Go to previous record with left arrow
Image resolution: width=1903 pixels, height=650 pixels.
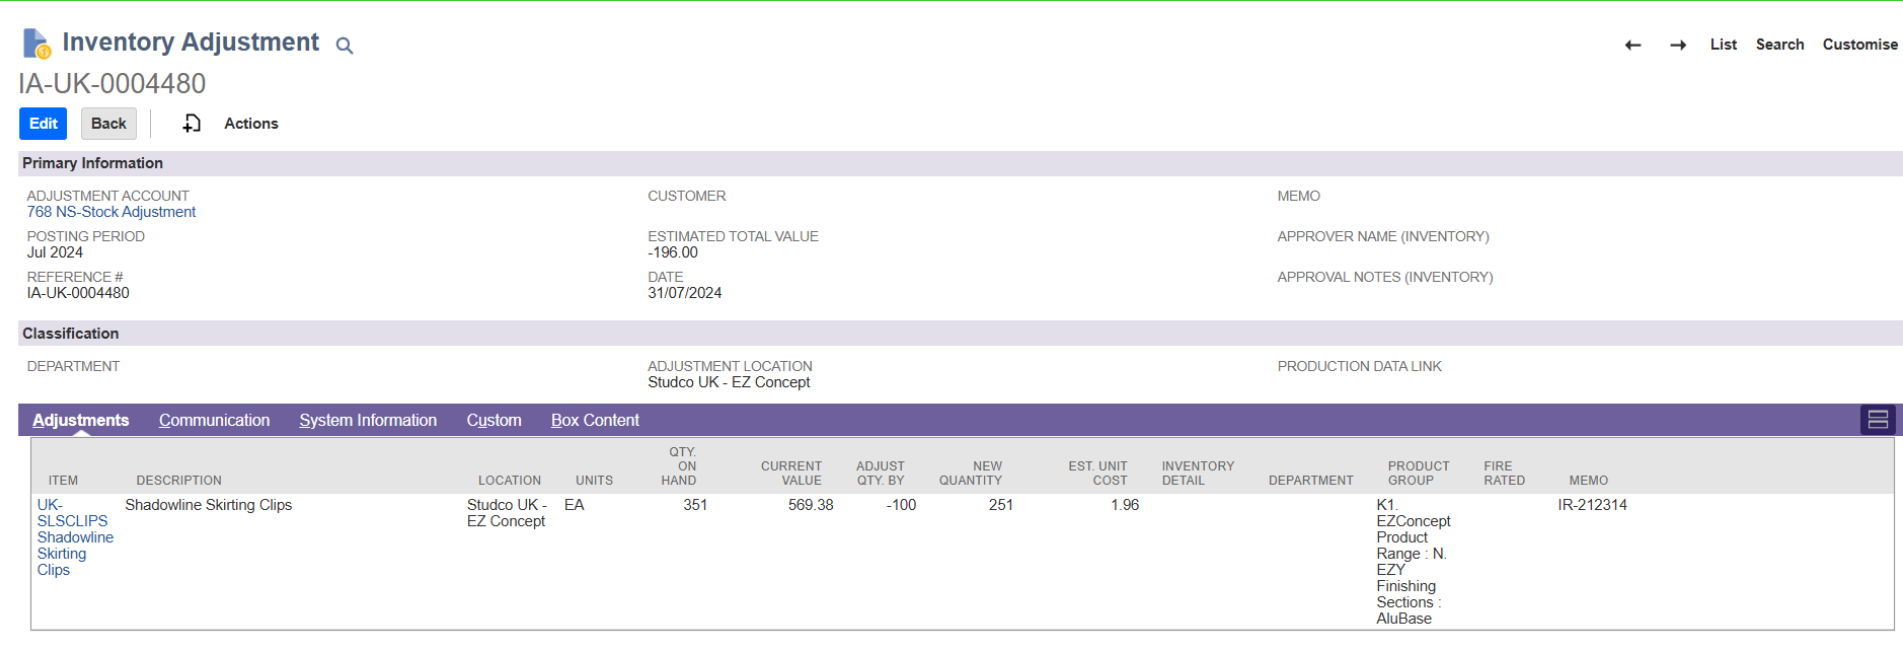pyautogui.click(x=1632, y=45)
